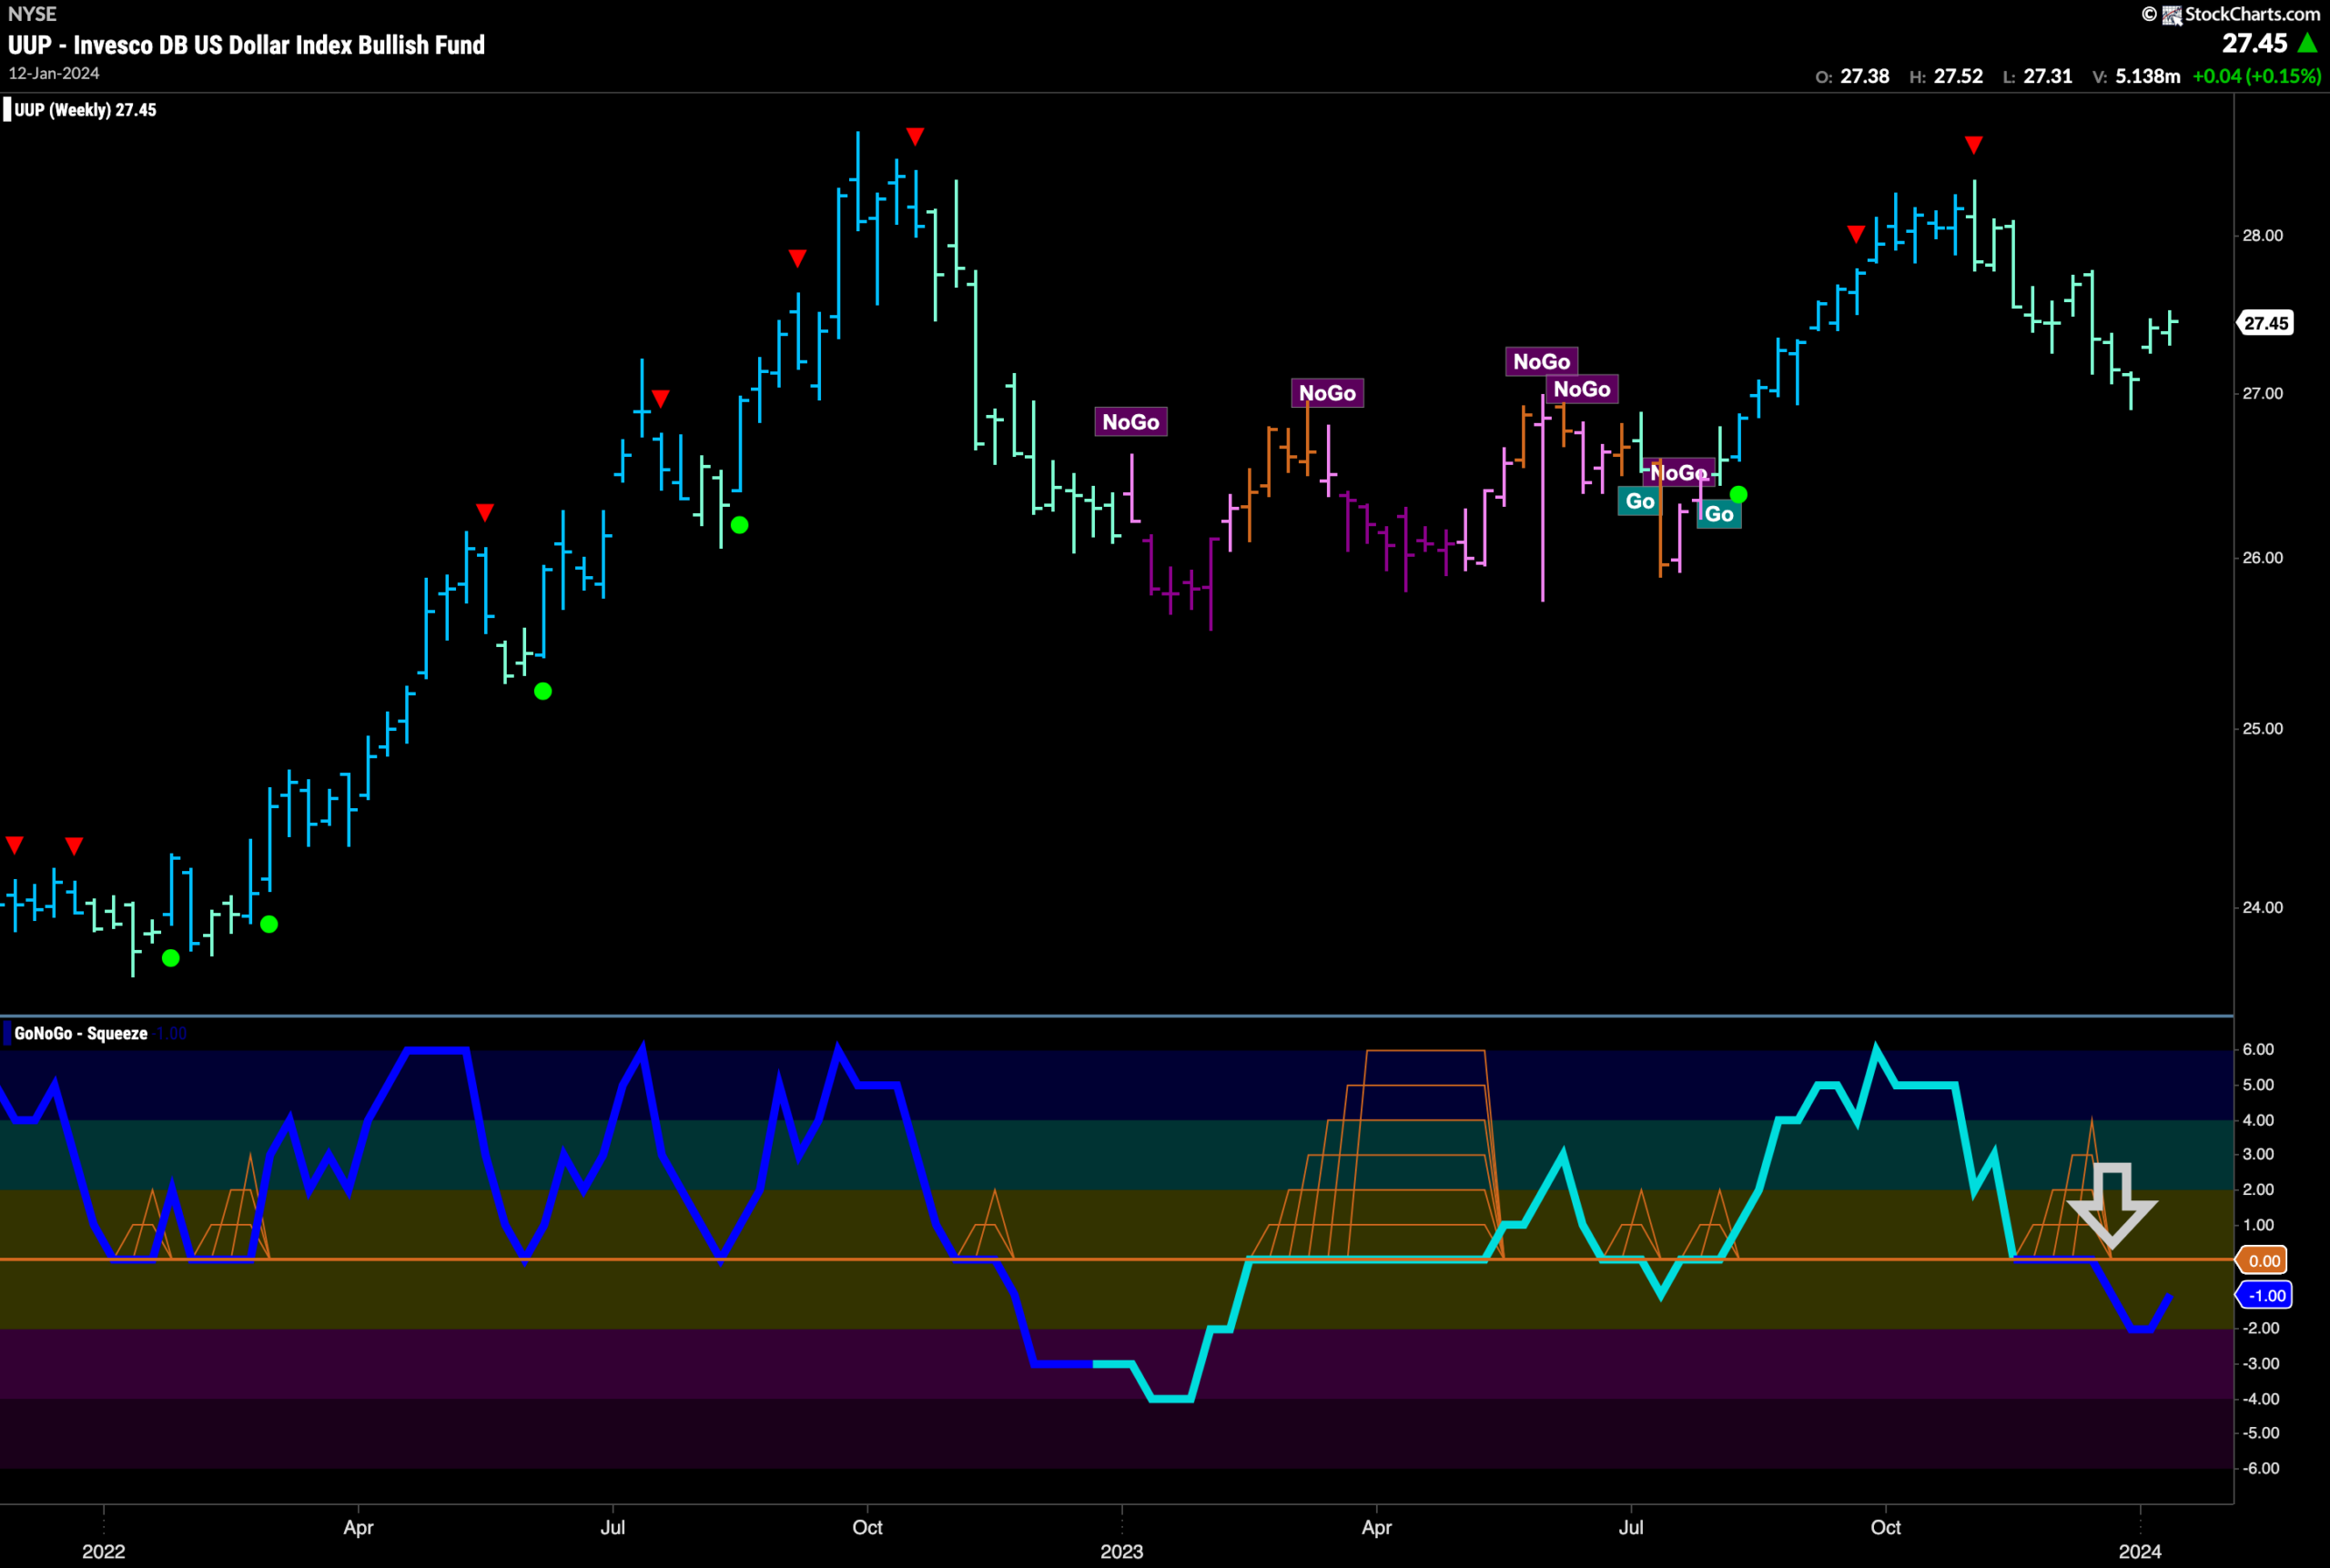The height and width of the screenshot is (1568, 2330).
Task: Click the green circle below the June 2022 low
Action: click(x=543, y=691)
